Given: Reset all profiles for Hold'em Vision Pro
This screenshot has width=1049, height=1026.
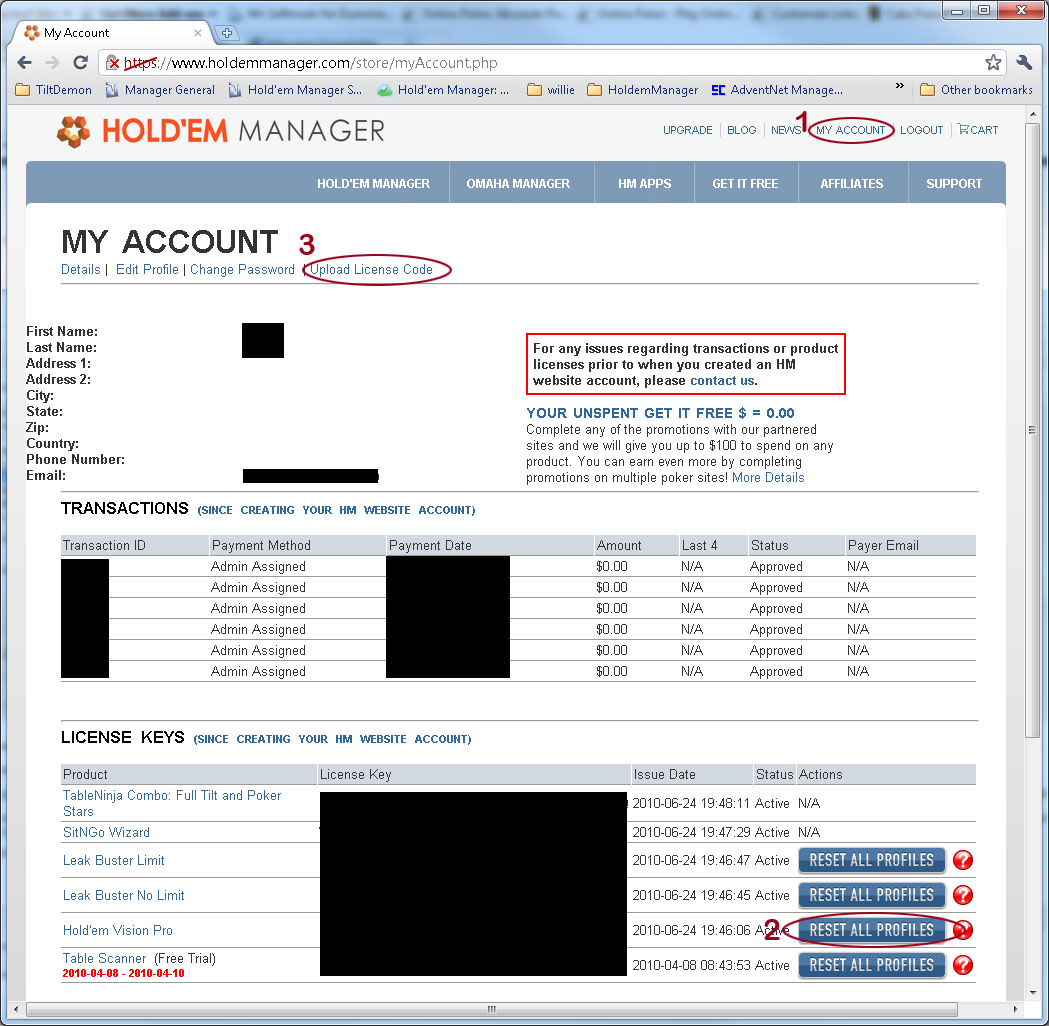Looking at the screenshot, I should pyautogui.click(x=872, y=930).
